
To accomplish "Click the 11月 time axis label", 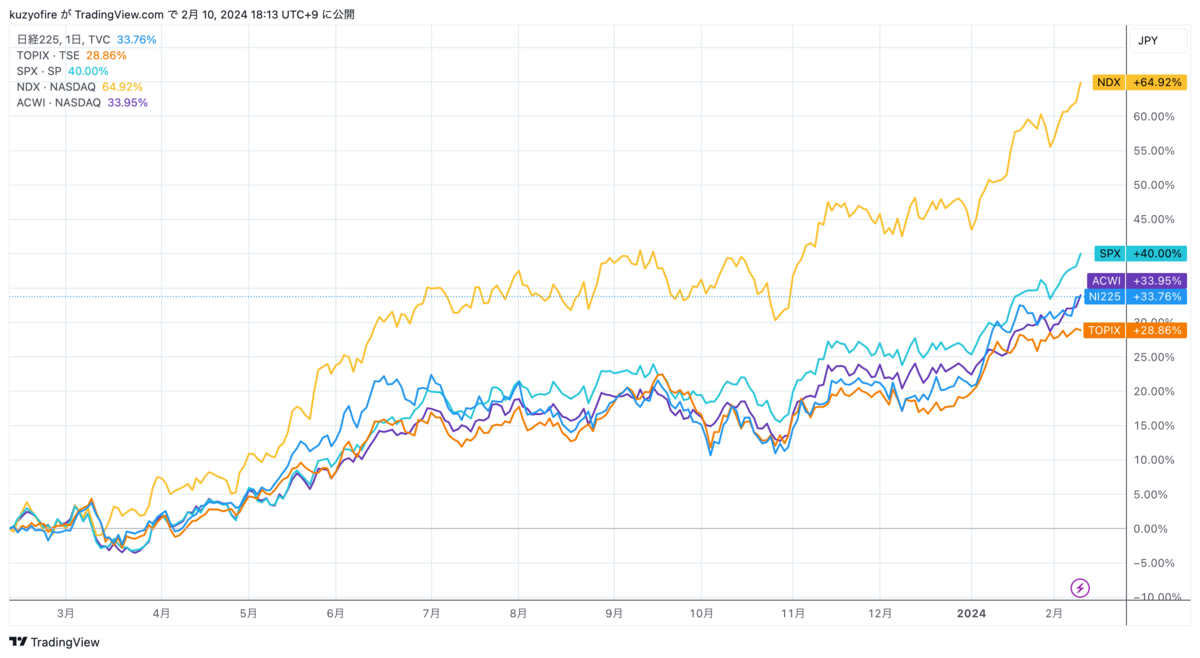I will point(793,613).
